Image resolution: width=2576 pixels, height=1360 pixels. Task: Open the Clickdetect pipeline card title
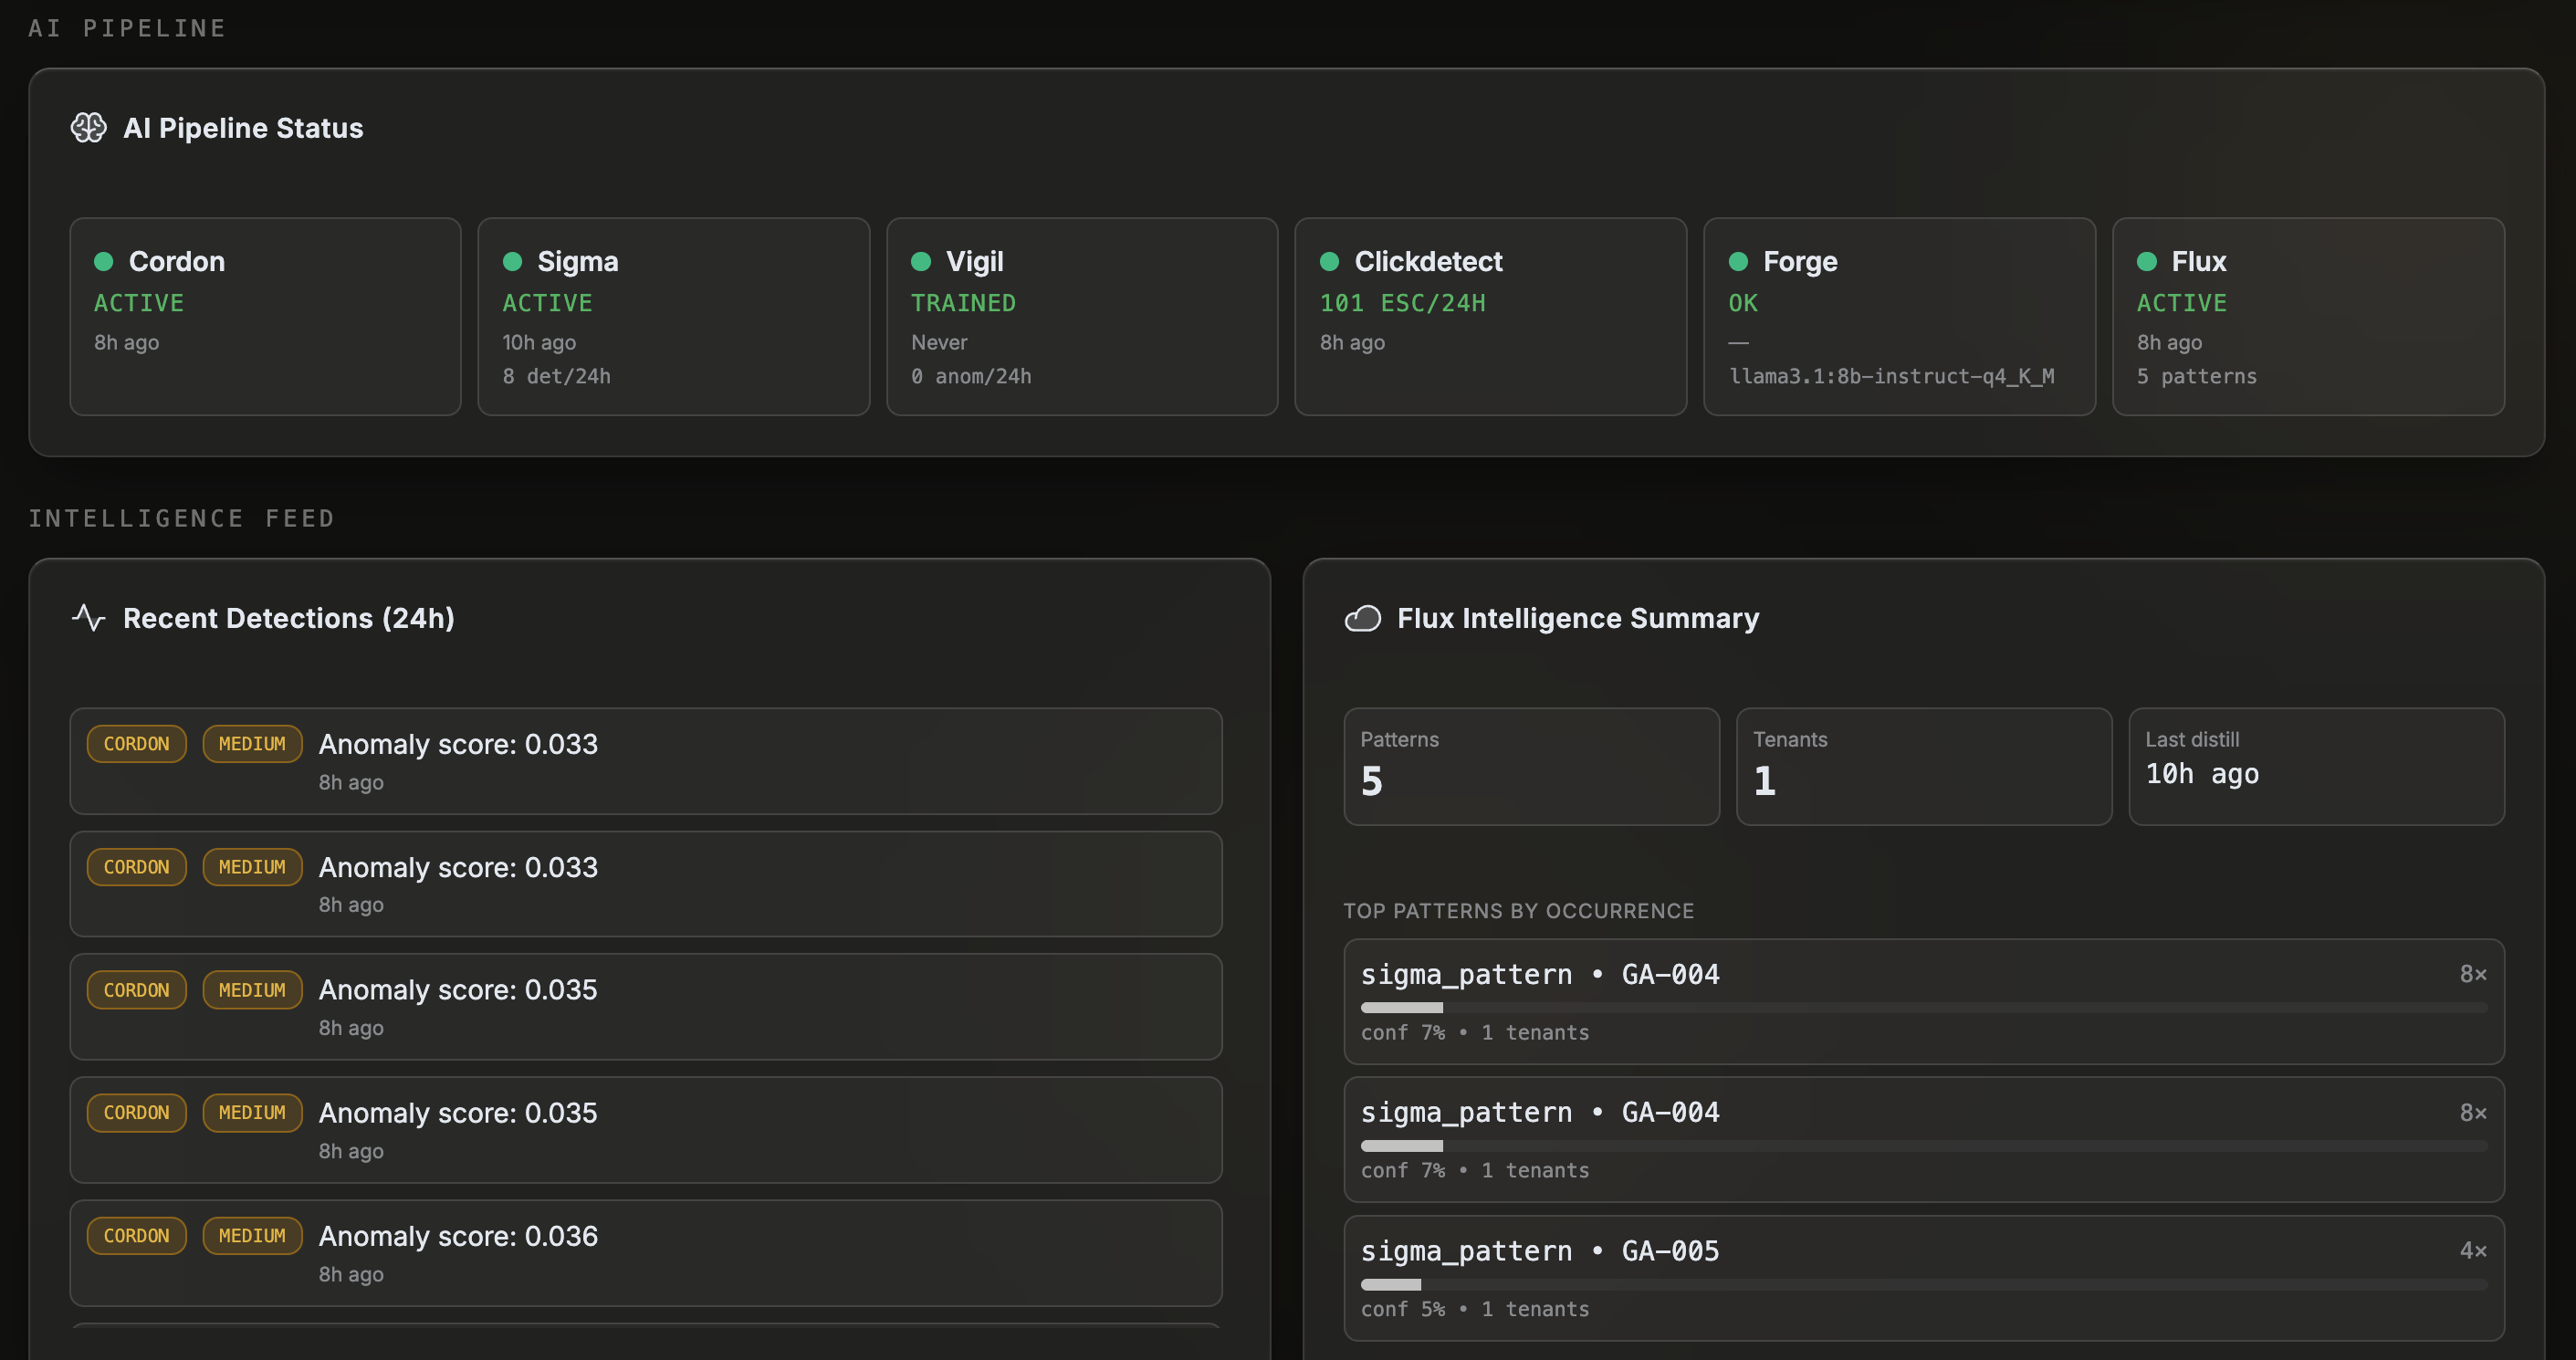click(x=1428, y=261)
